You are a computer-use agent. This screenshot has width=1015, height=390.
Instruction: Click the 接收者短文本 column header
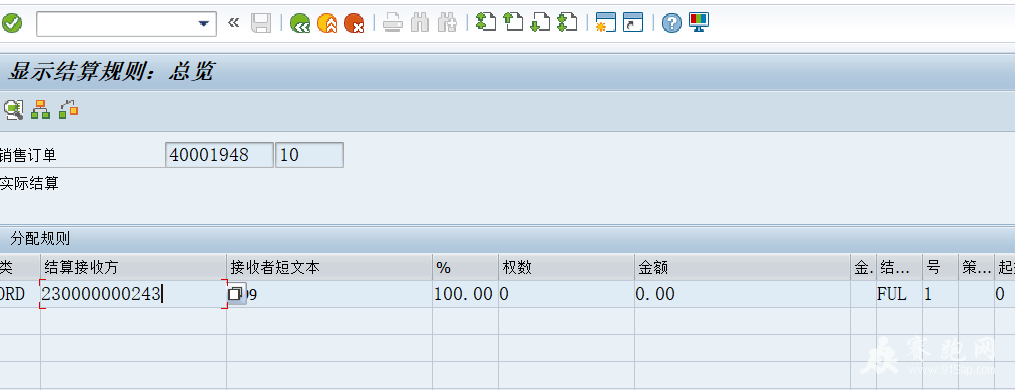[x=329, y=267]
